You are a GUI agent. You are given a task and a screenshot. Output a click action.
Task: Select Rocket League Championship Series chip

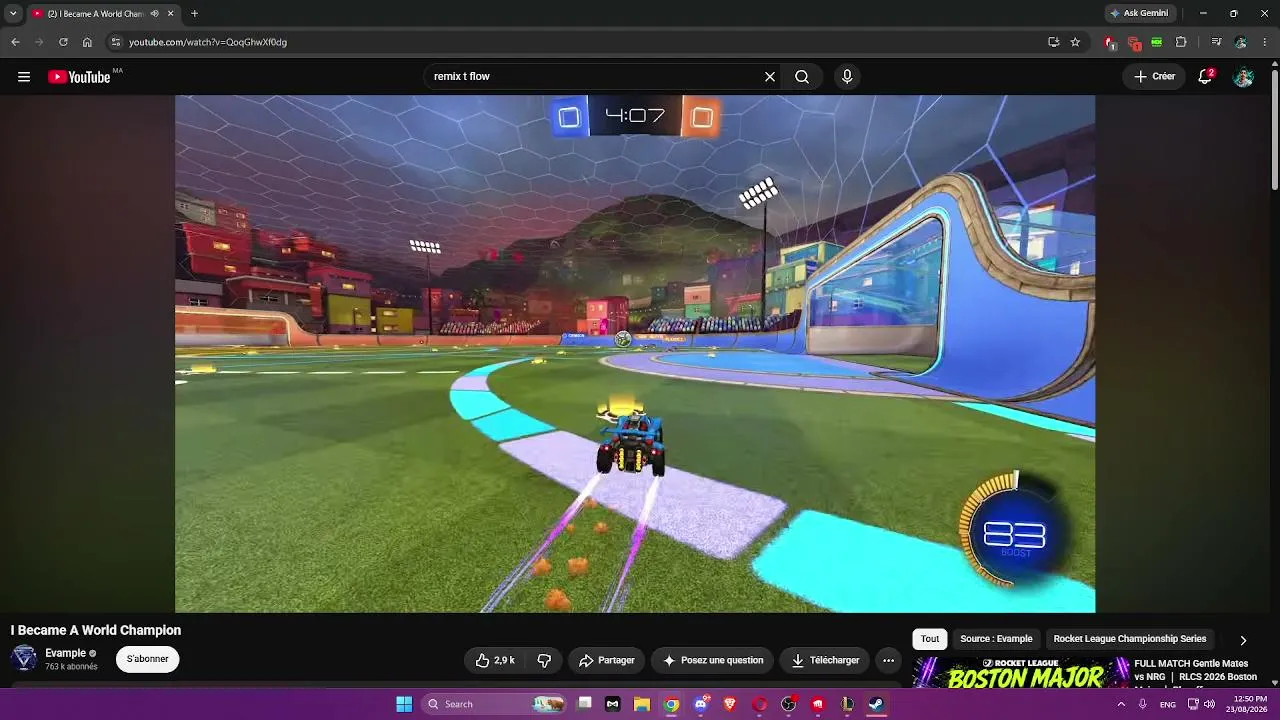point(1130,639)
